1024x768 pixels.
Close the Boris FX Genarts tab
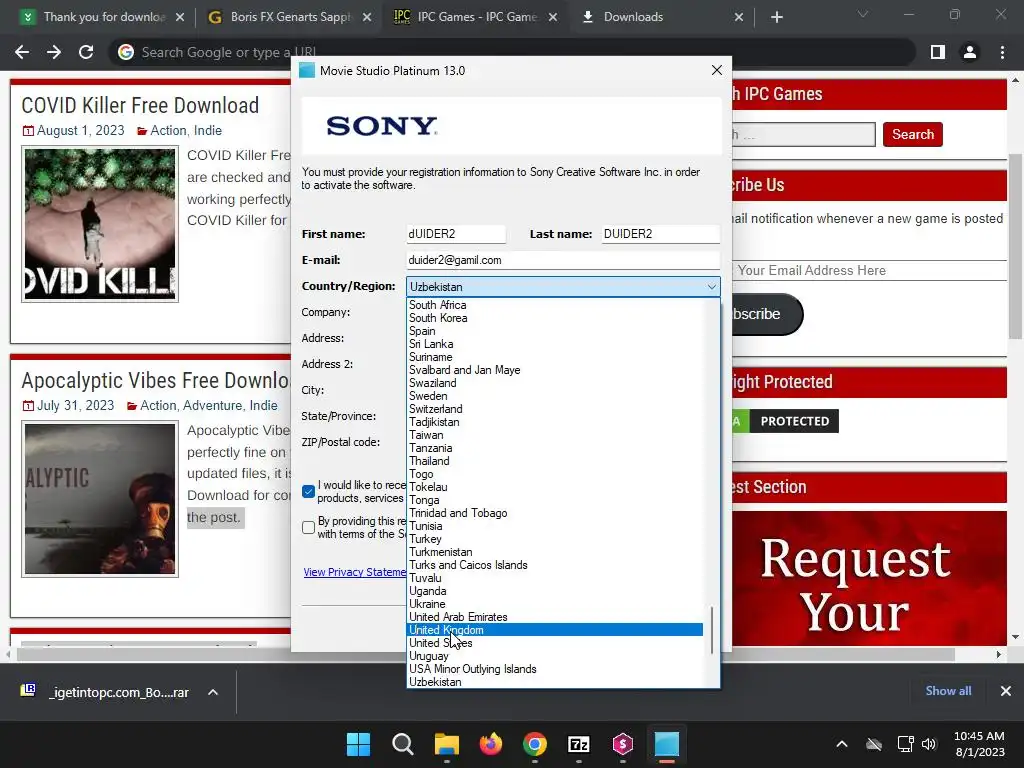tap(367, 17)
